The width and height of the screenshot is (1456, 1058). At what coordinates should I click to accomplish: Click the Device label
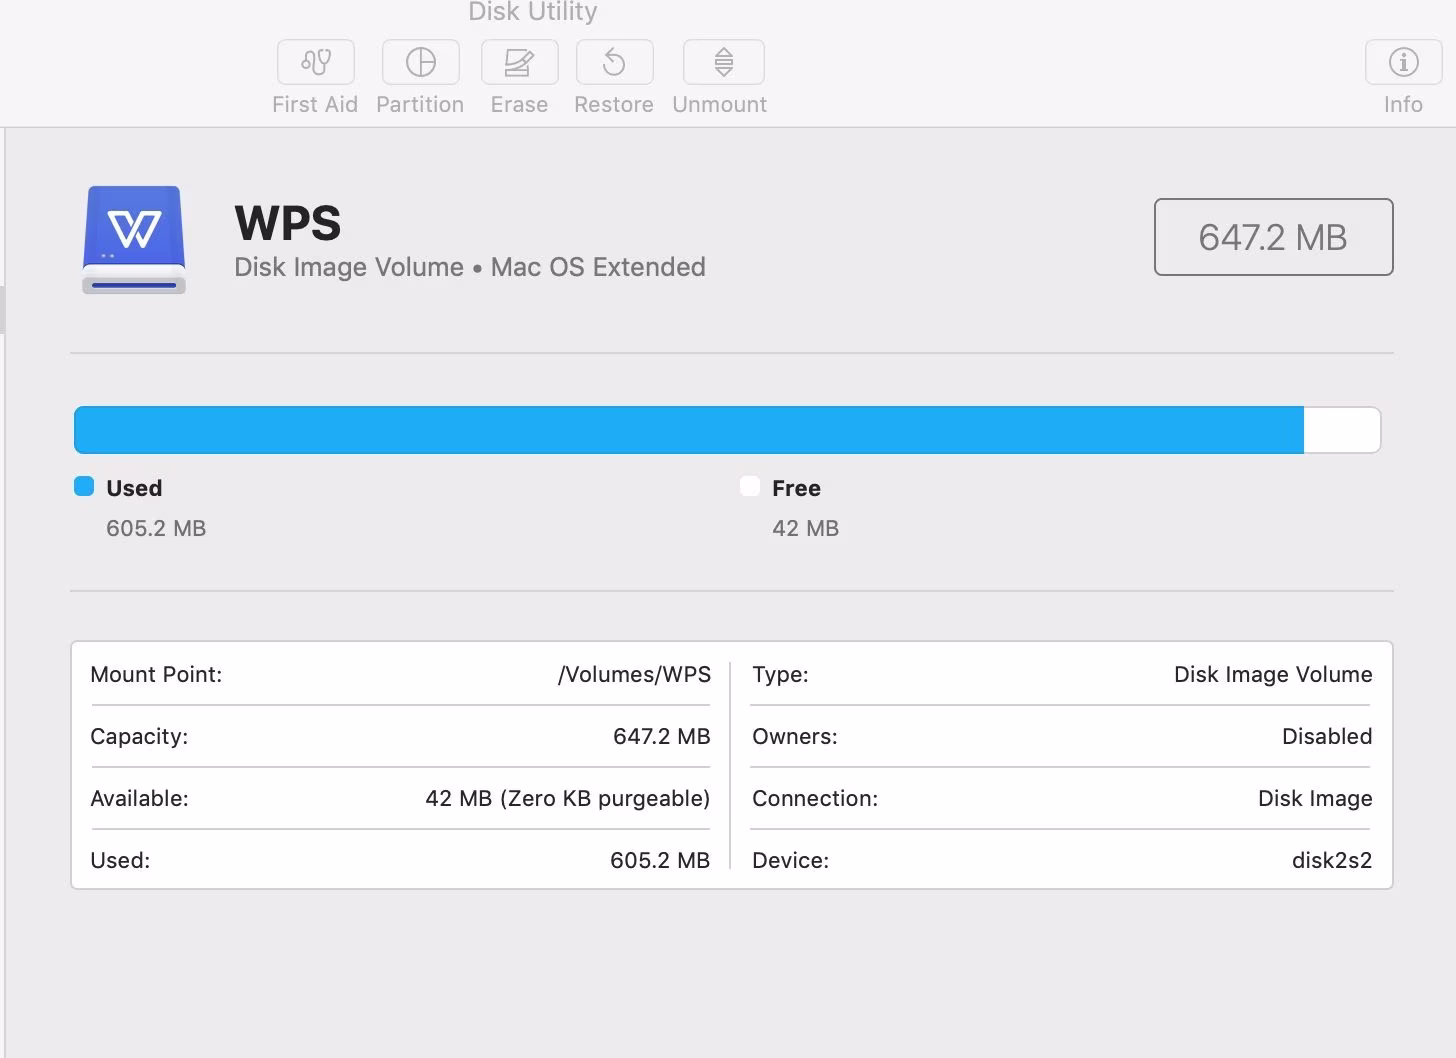pos(790,860)
